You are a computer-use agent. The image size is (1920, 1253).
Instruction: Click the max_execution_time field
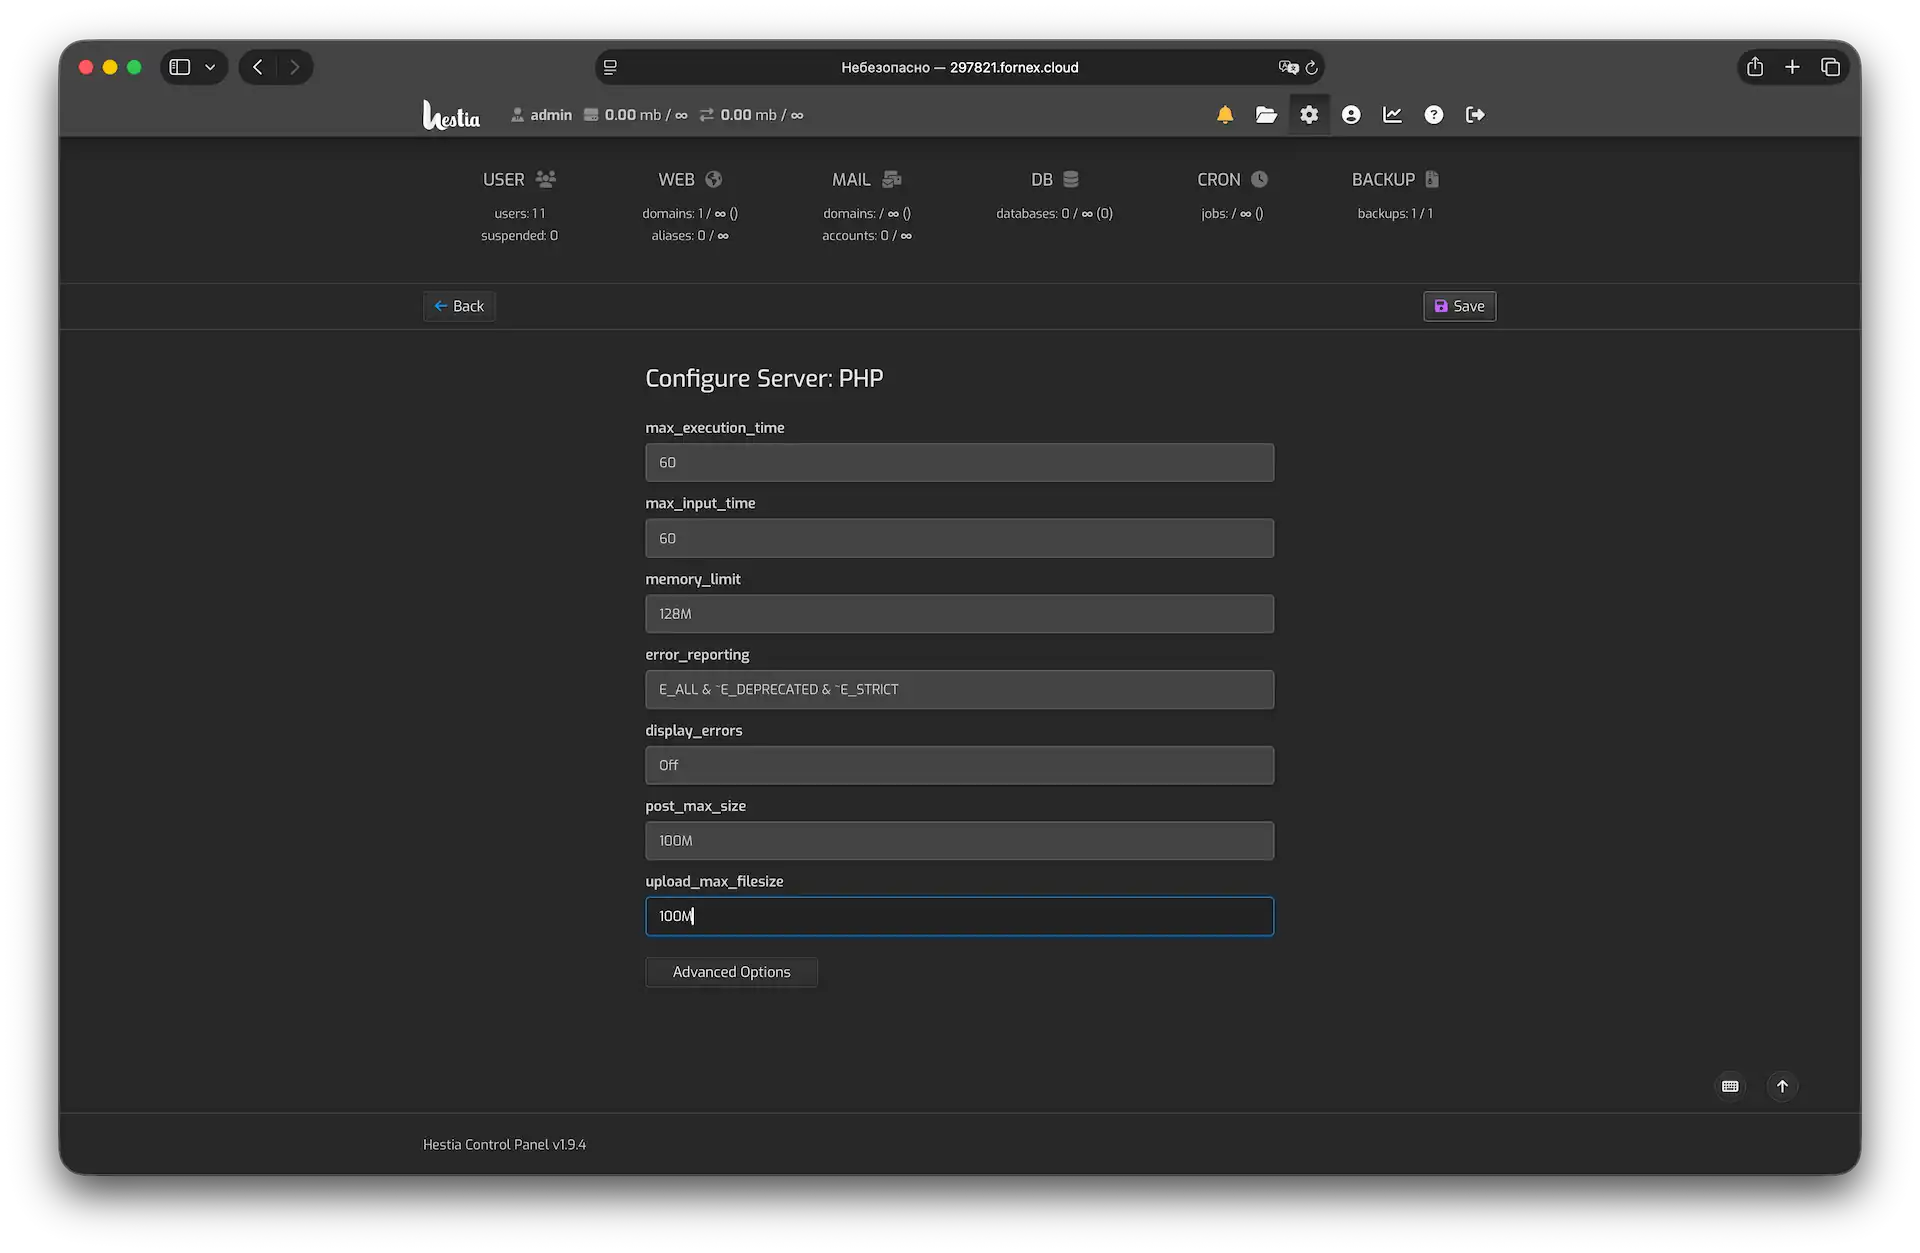pos(959,462)
